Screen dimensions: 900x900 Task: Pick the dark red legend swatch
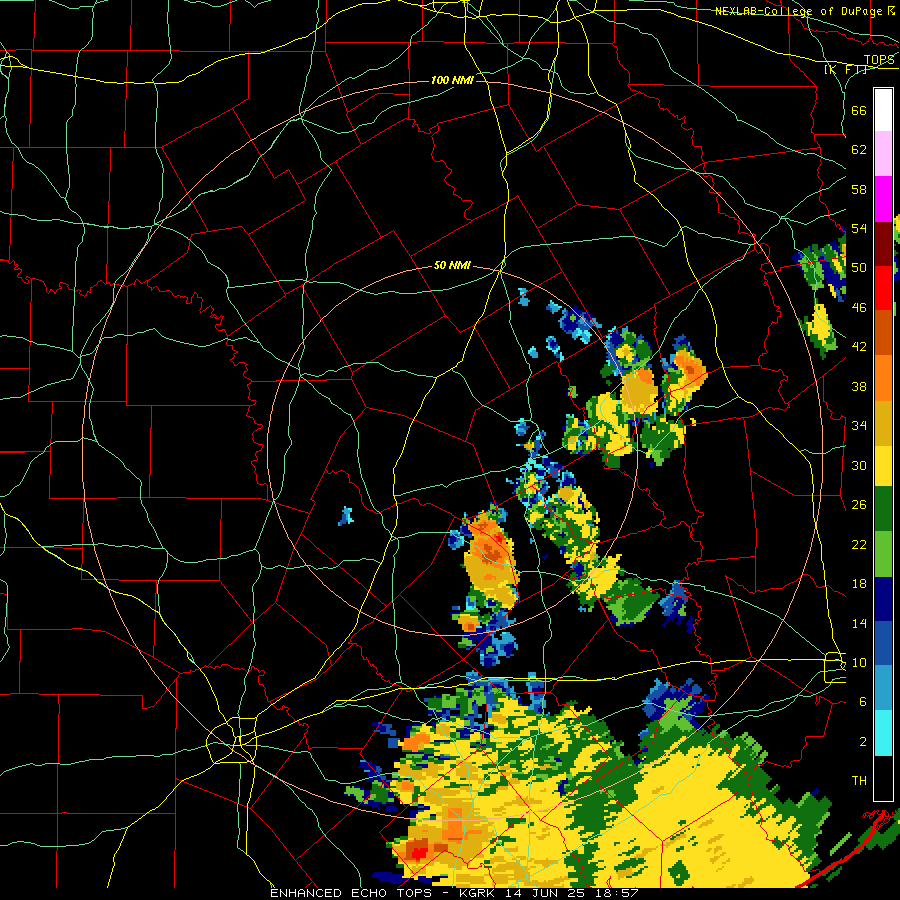pyautogui.click(x=883, y=244)
